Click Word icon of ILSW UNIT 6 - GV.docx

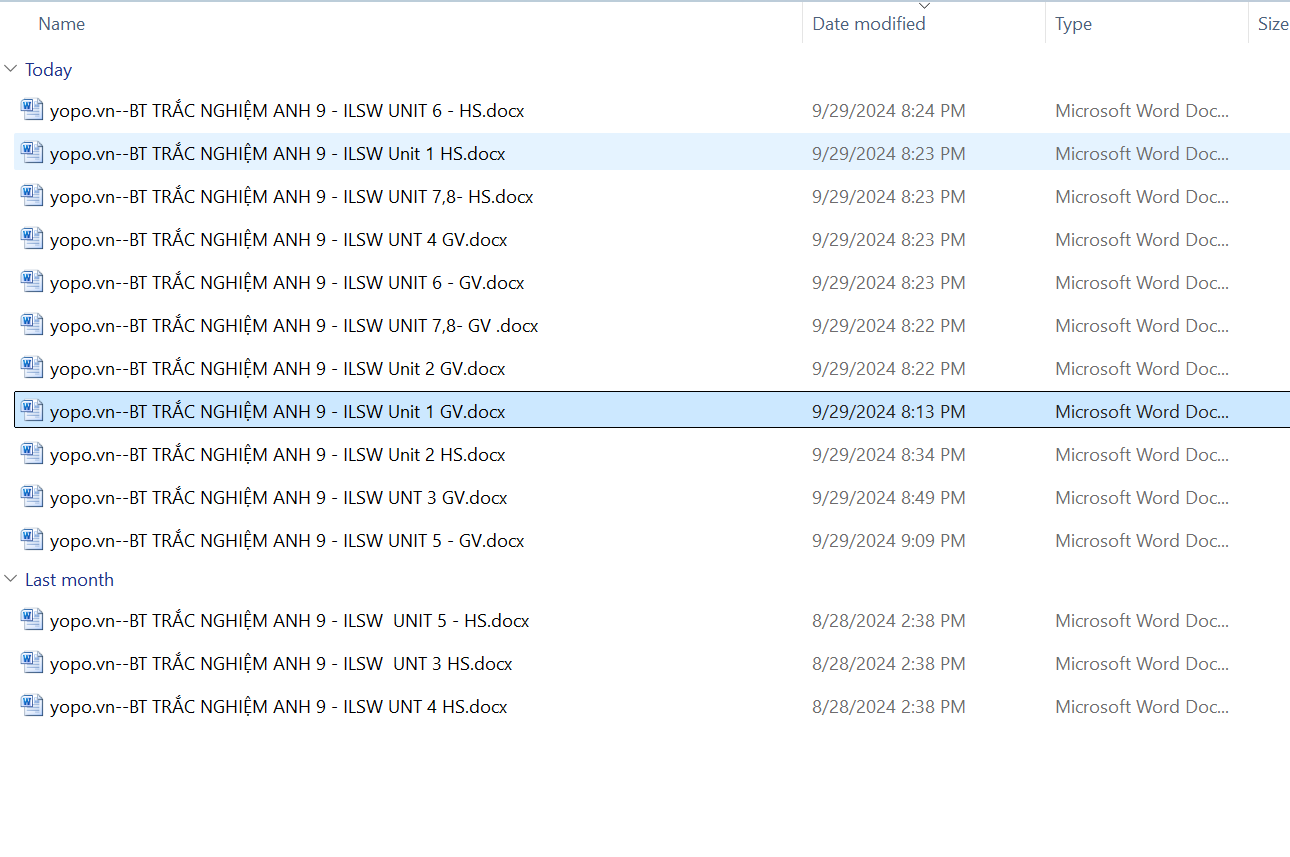(x=32, y=282)
